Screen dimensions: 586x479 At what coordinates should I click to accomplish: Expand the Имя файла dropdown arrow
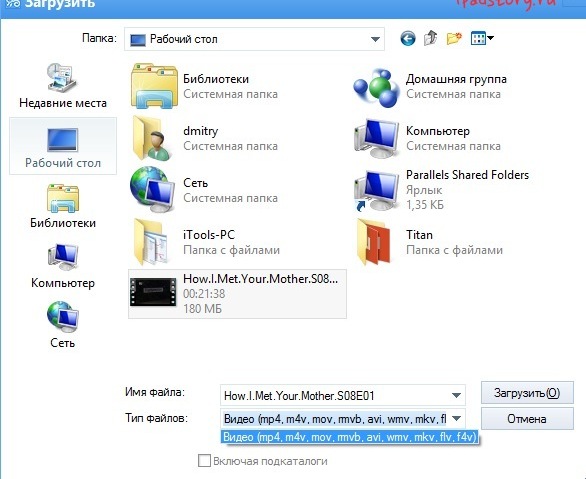point(456,395)
